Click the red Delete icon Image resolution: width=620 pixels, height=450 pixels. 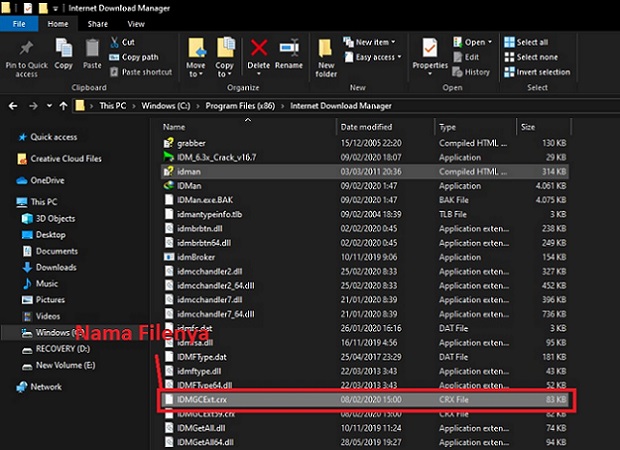pos(258,52)
